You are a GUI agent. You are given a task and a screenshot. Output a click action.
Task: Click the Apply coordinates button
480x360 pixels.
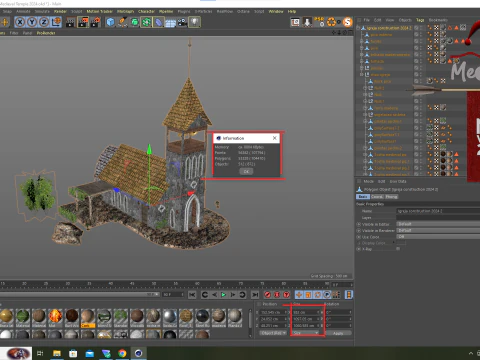pos(338,333)
